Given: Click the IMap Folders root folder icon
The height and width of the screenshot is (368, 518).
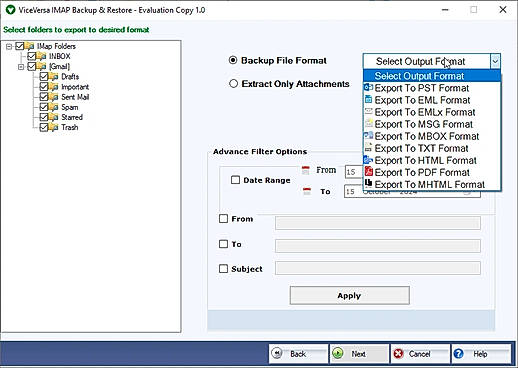Looking at the screenshot, I should tap(30, 46).
